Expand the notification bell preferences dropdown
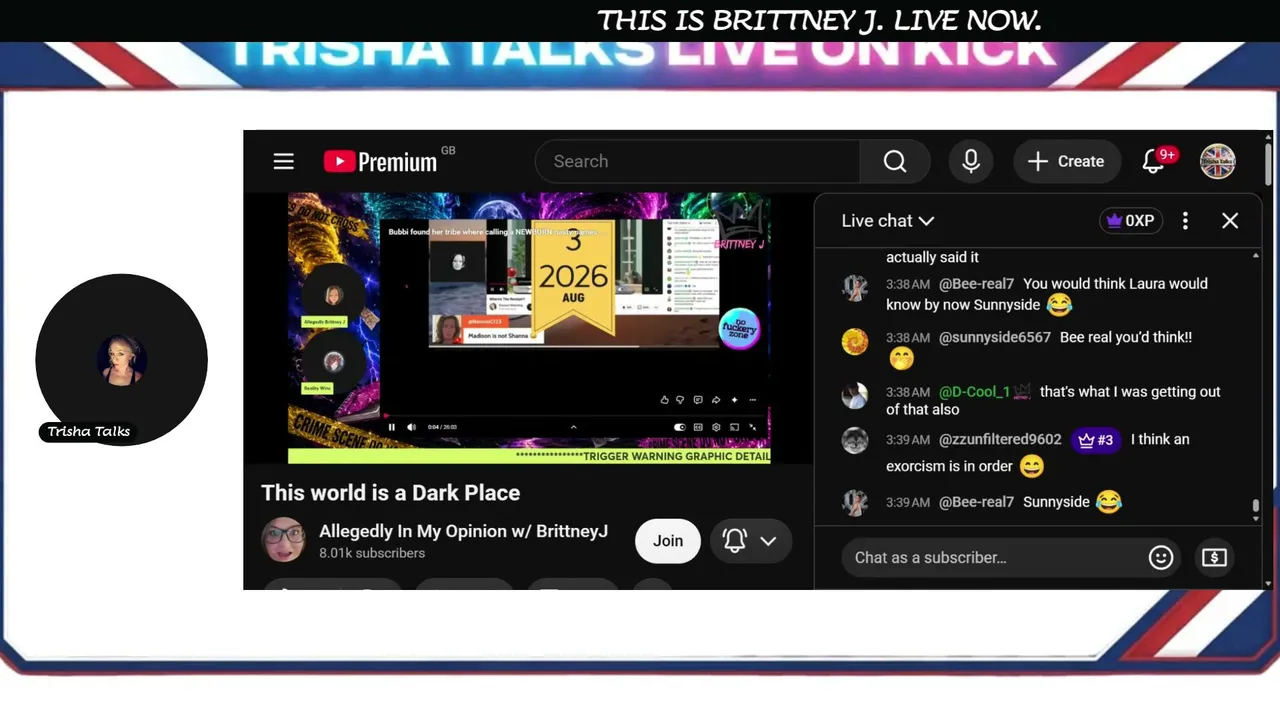This screenshot has height=720, width=1280. click(751, 541)
